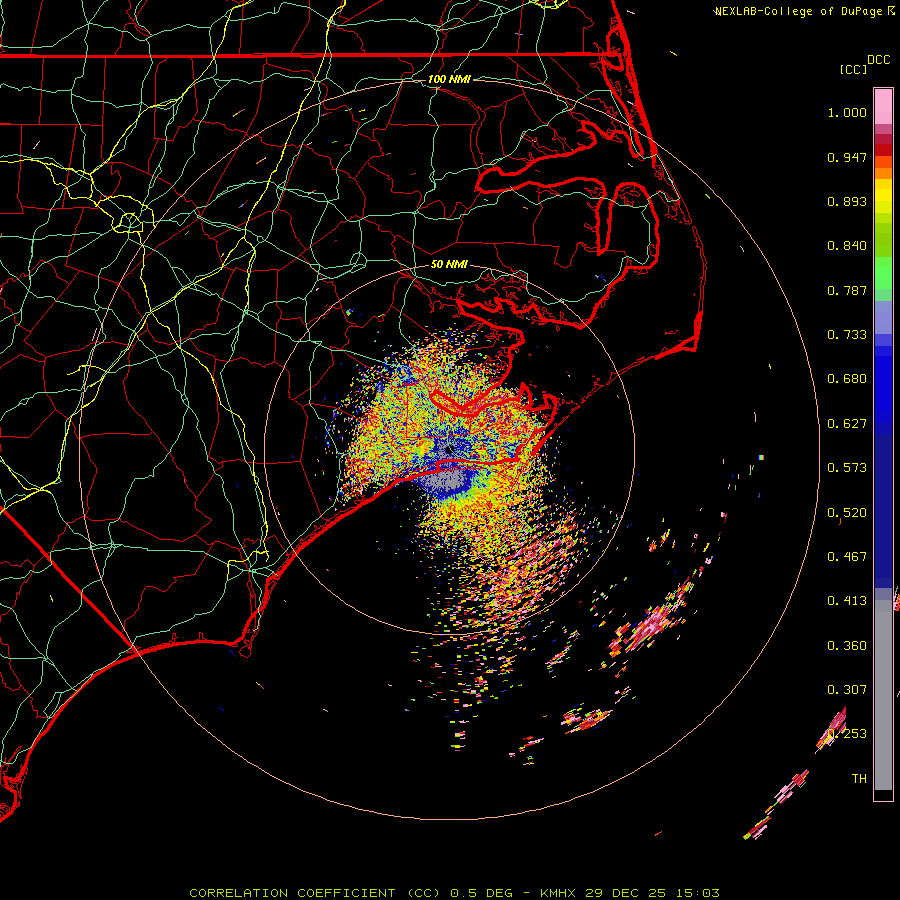Click the bright green segment of color bar
Screen dimensions: 900x900
[883, 273]
